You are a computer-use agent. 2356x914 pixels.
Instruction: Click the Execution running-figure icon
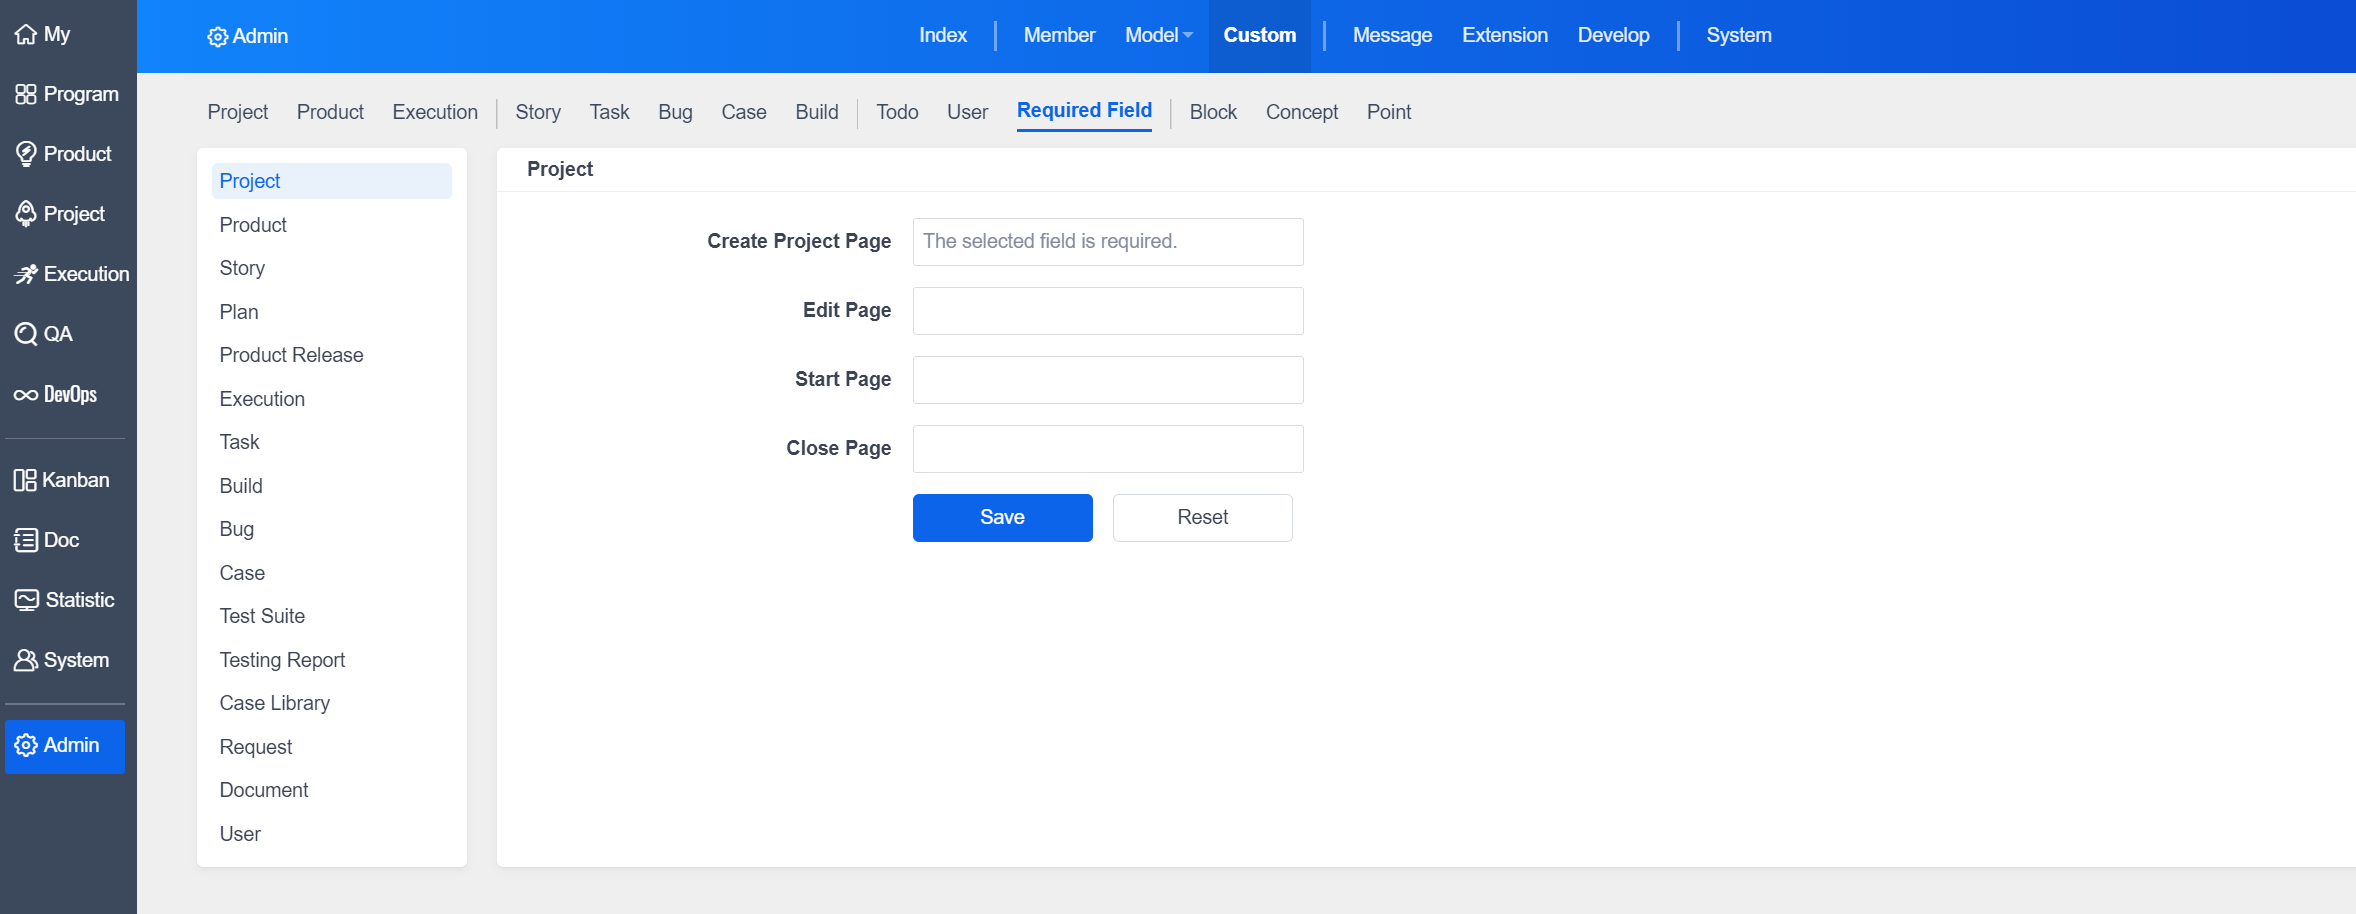coord(25,274)
